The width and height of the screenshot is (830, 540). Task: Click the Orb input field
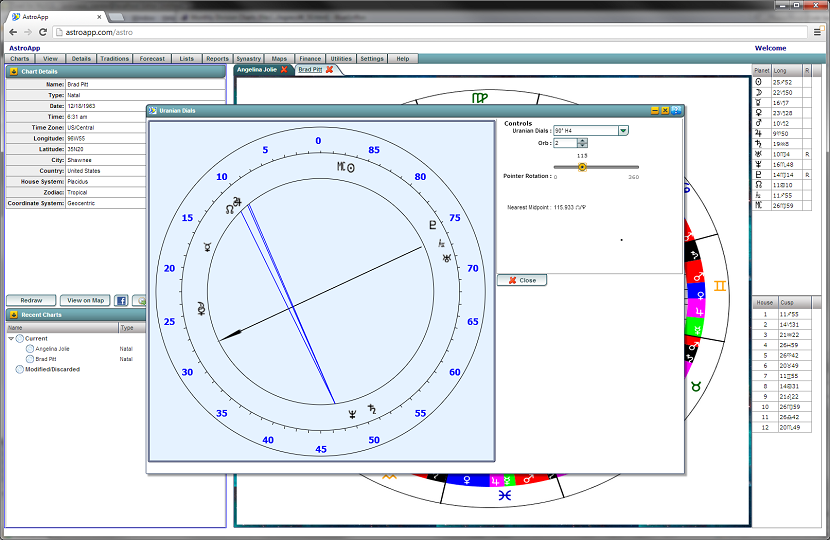click(565, 143)
